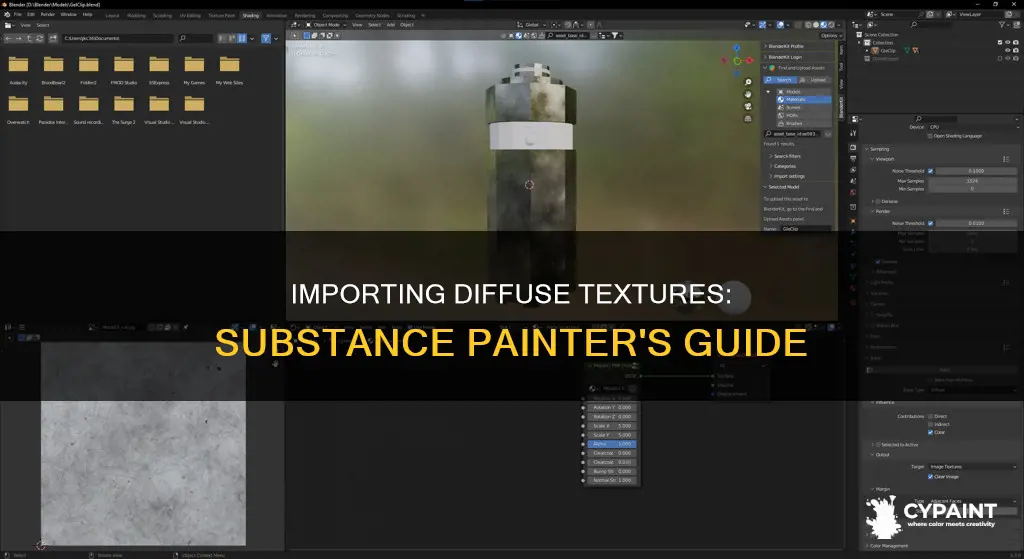Disable GleClip render camera icon

1016,50
